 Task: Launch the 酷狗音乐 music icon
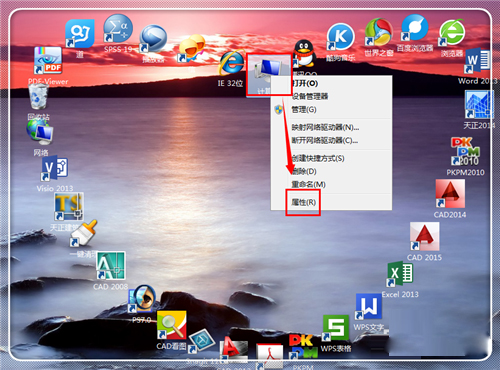(x=340, y=37)
